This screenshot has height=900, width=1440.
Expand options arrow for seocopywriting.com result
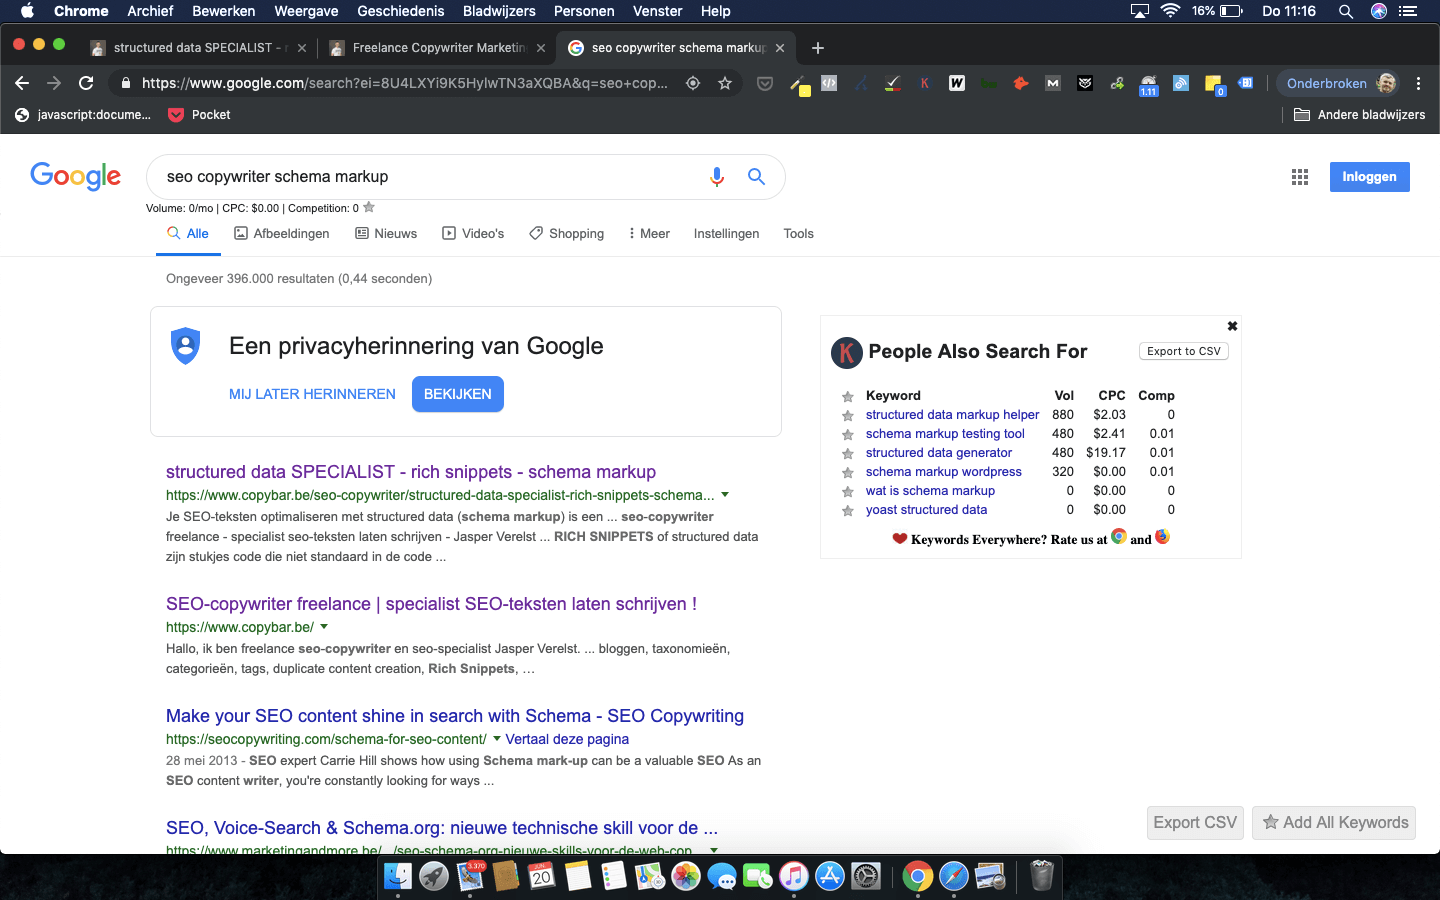point(497,738)
